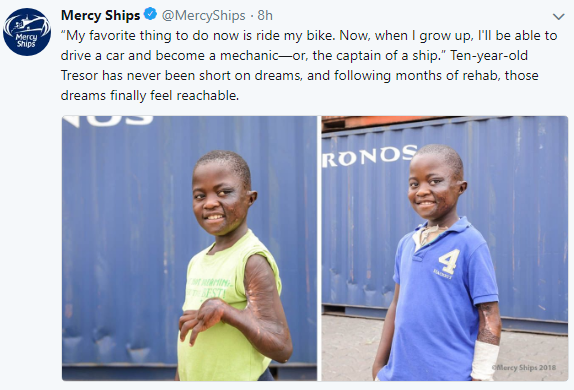Visit the @MercyShips handle link
The image size is (574, 390).
[x=204, y=15]
